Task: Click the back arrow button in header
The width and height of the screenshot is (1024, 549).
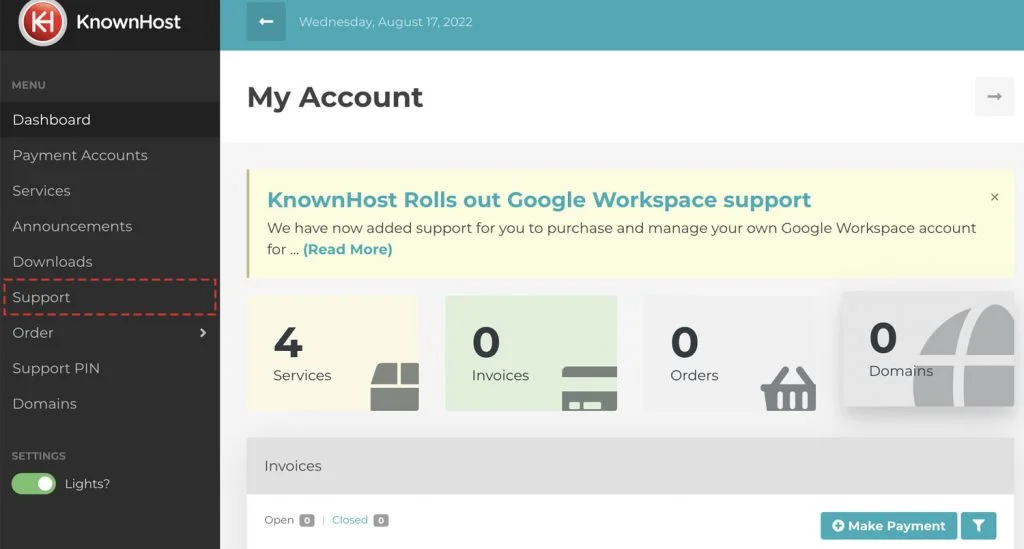Action: (266, 22)
